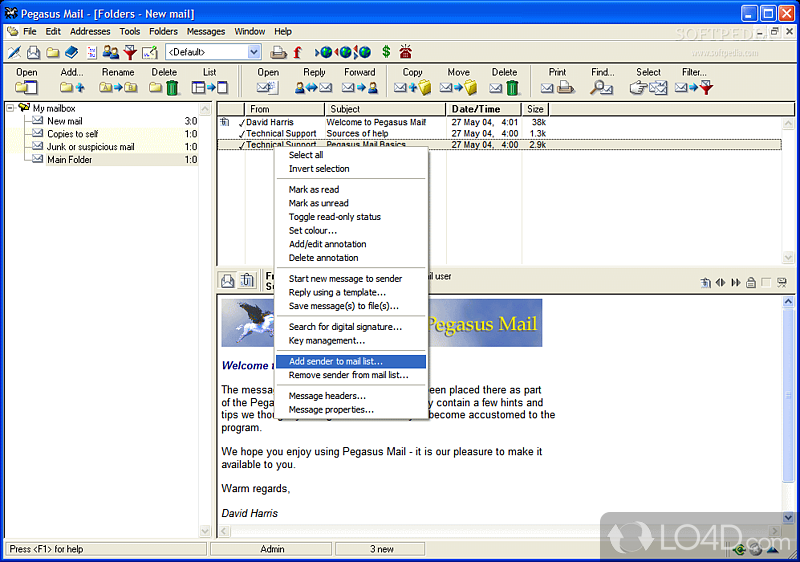800x562 pixels.
Task: Toggle the checkbox in the preview pane toolbar
Action: pyautogui.click(x=766, y=283)
